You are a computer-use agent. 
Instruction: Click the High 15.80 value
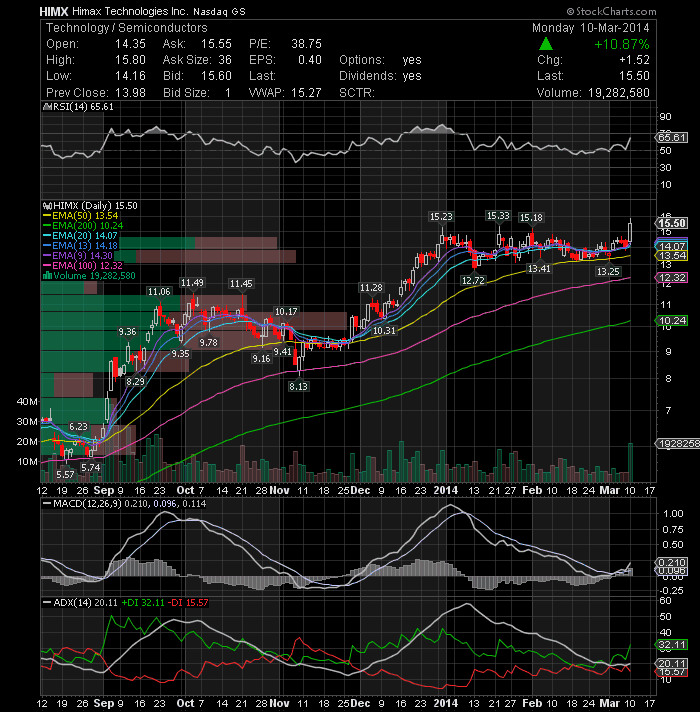(130, 60)
